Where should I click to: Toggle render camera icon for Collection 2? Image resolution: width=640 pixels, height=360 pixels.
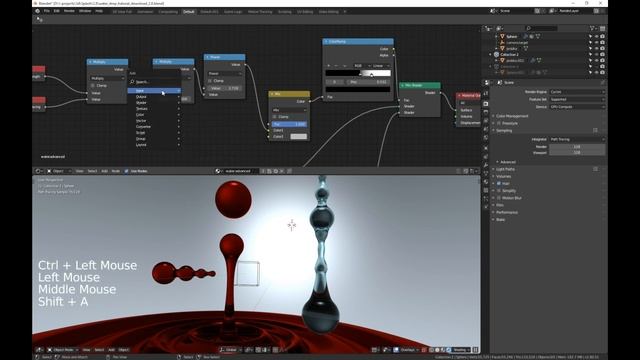point(602,54)
